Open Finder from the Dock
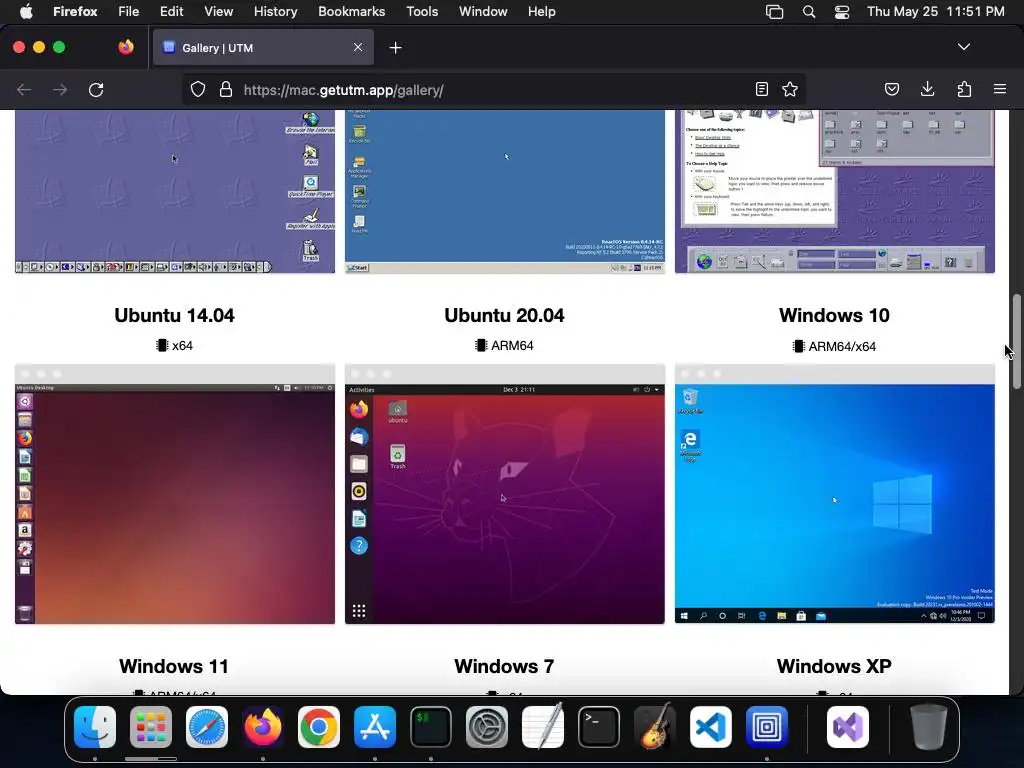This screenshot has height=768, width=1024. [95, 727]
